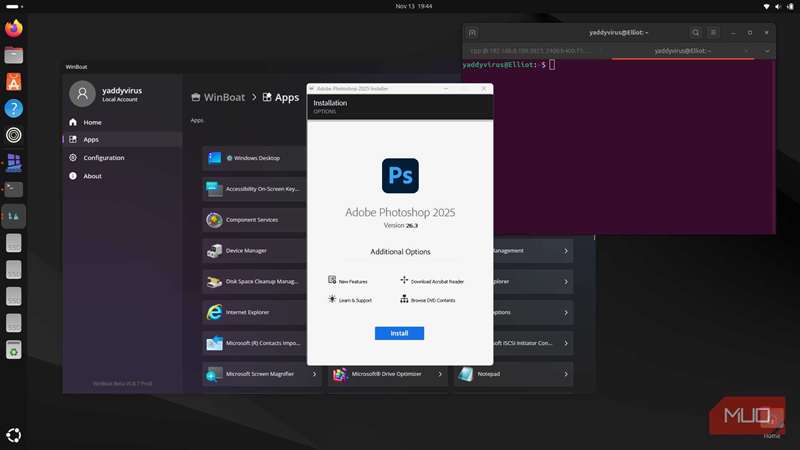
Task: Click the yaddyvirus user avatar
Action: pos(82,94)
